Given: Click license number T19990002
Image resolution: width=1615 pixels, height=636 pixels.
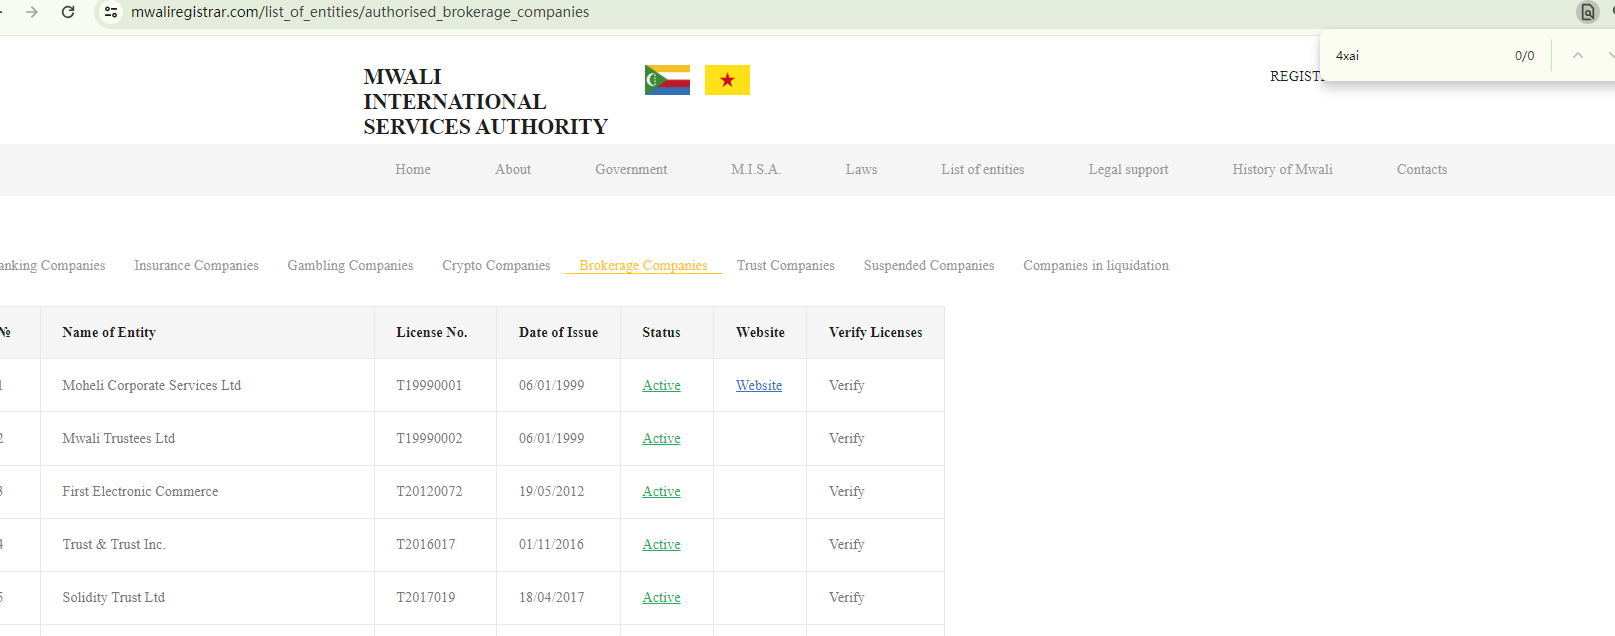Looking at the screenshot, I should click(x=429, y=439).
